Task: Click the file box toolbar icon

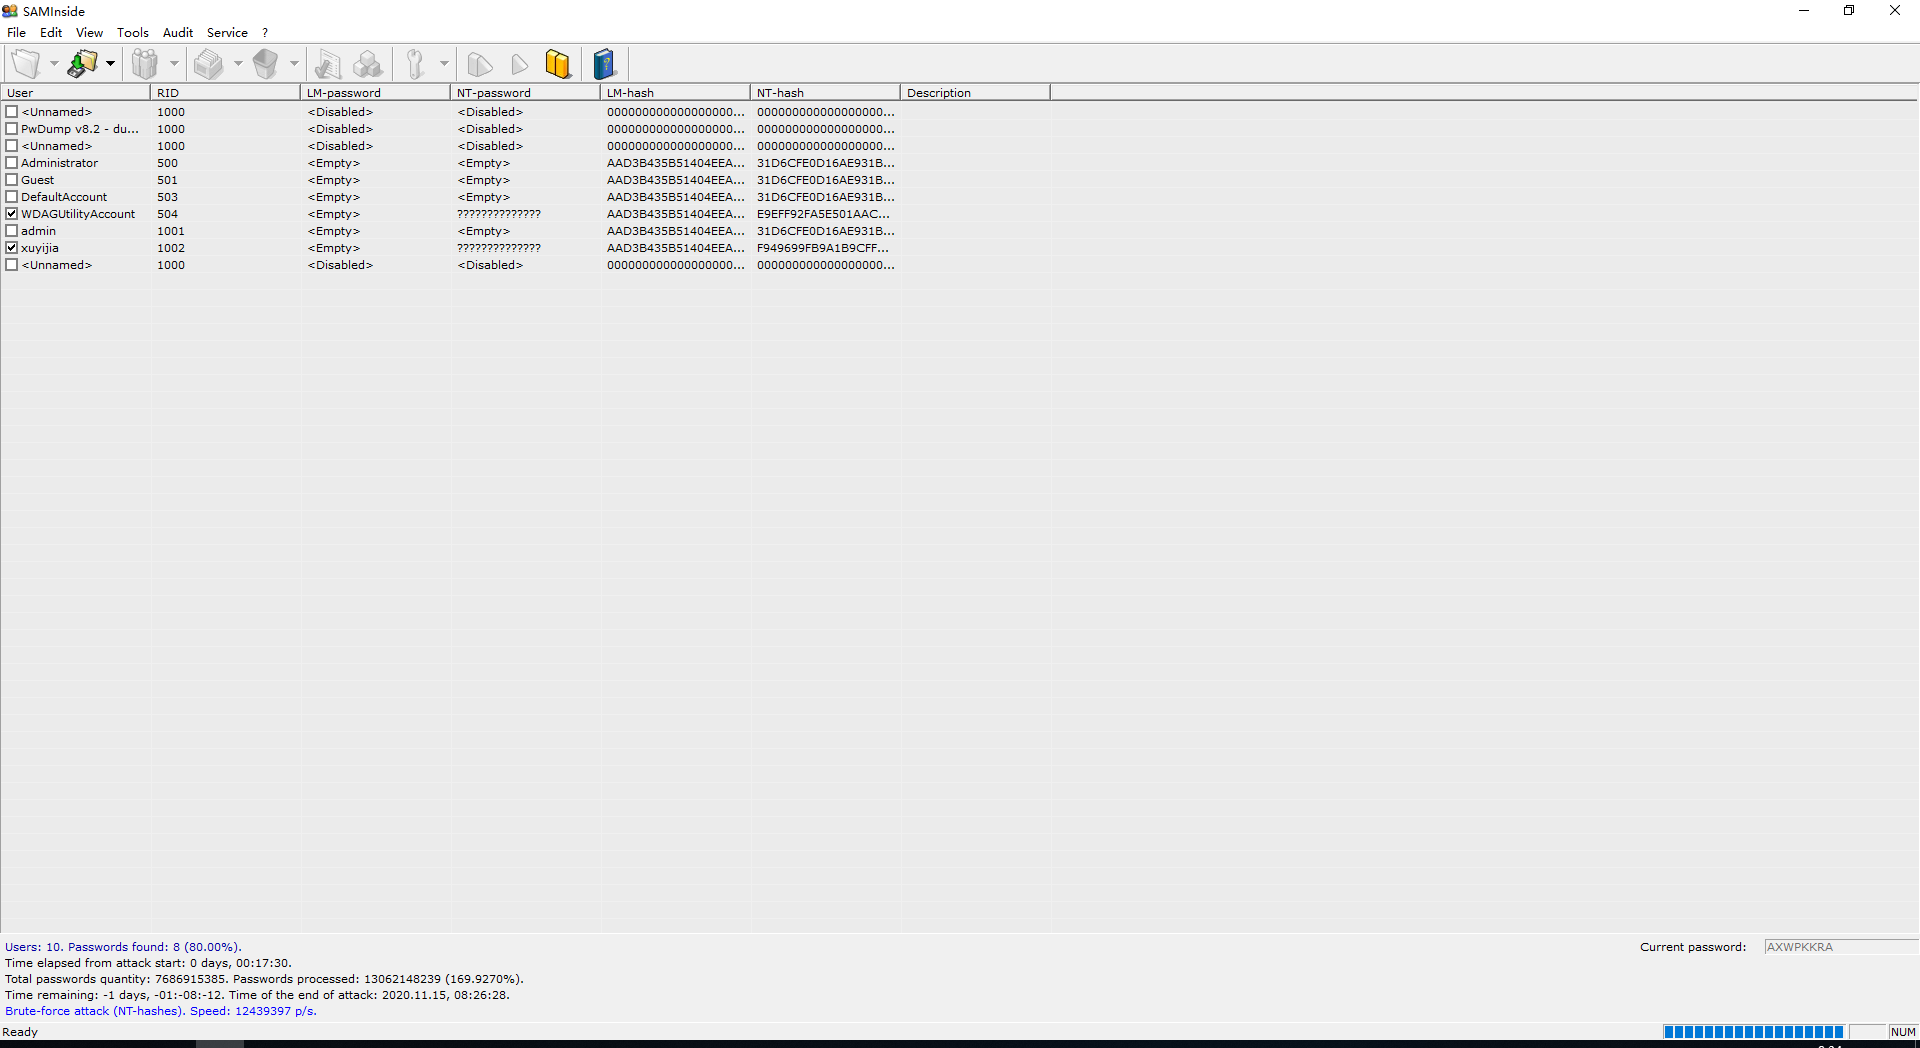Action: 209,64
